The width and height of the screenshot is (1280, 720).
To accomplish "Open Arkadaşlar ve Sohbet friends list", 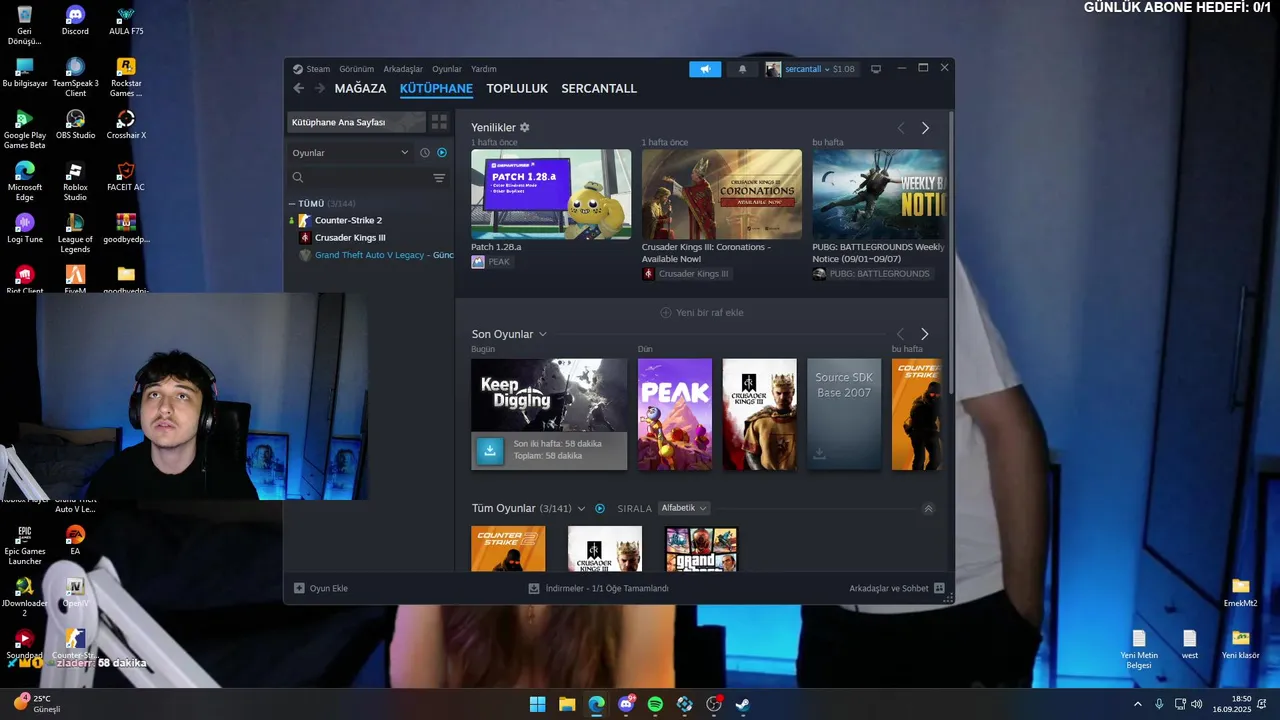I will pos(897,588).
